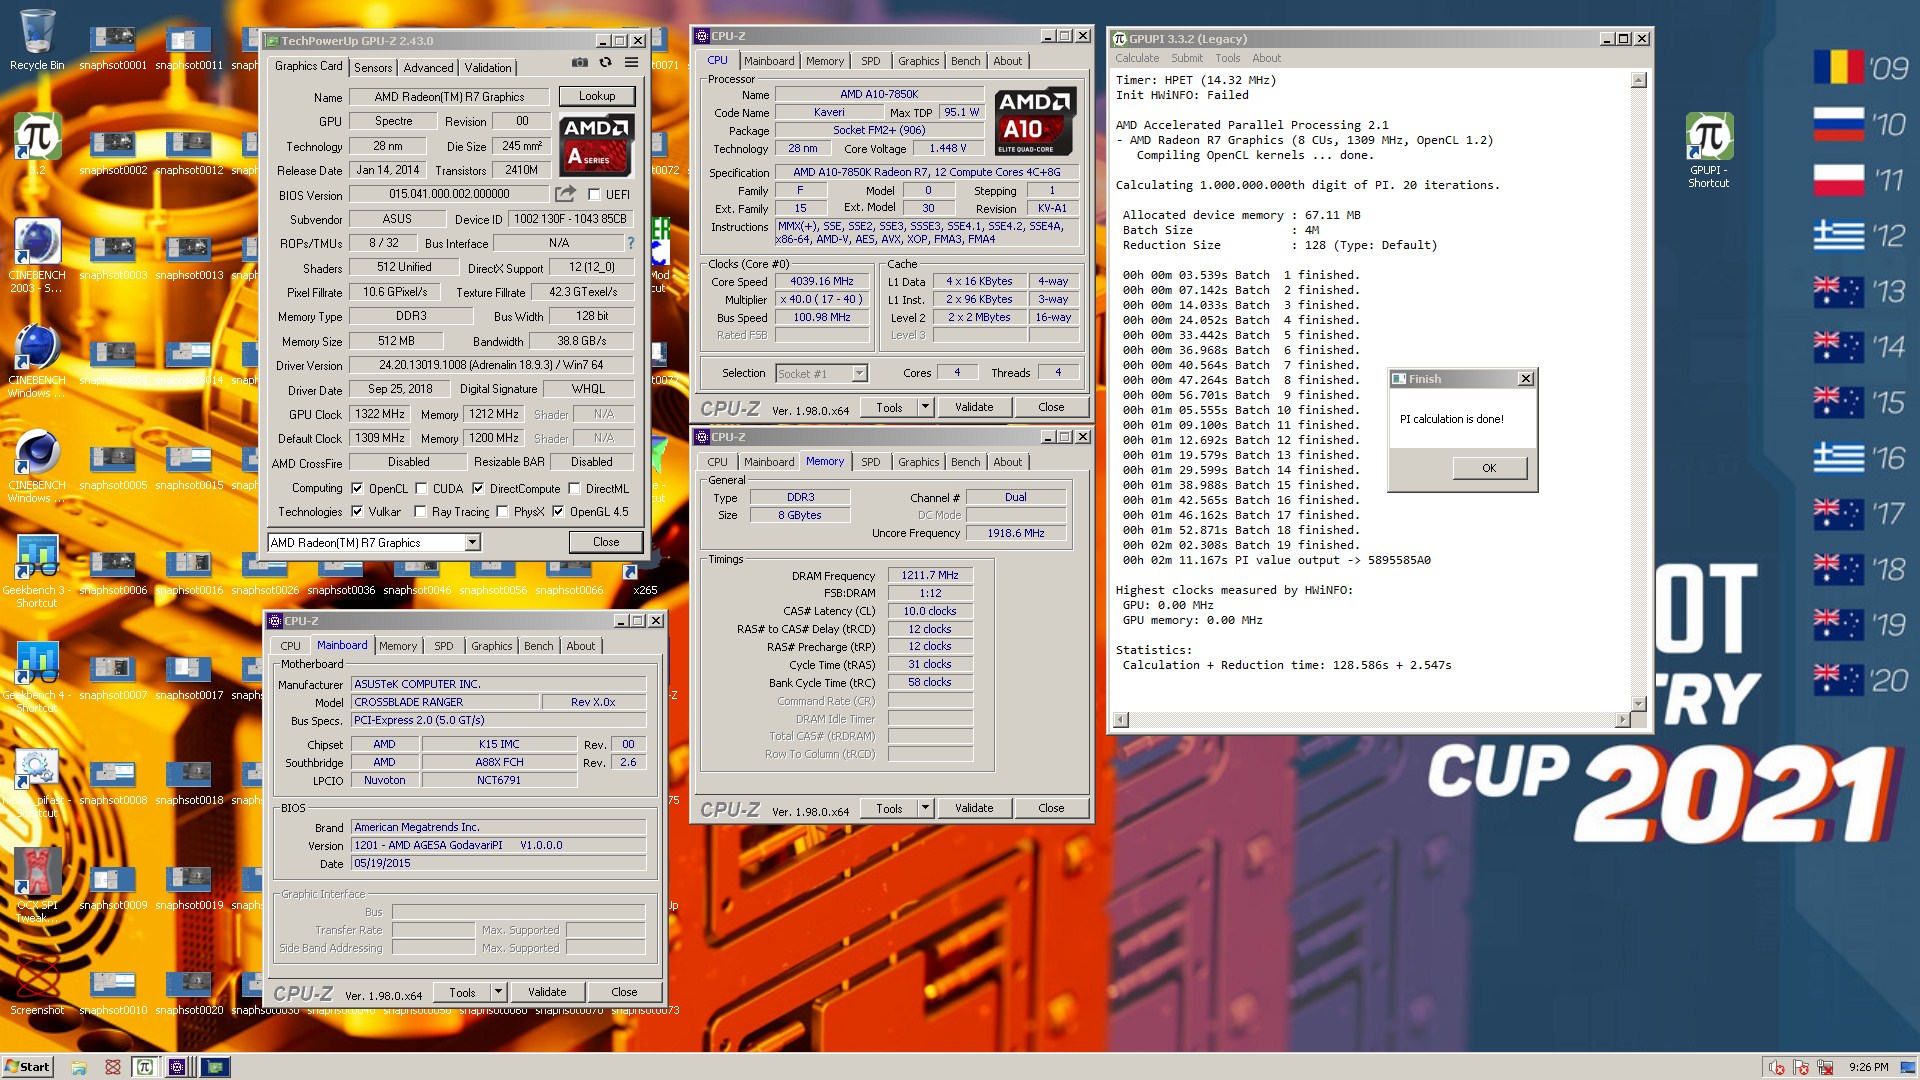Select snaphsot0017 desktop file
Viewport: 1920px width, 1080px height.
[189, 678]
